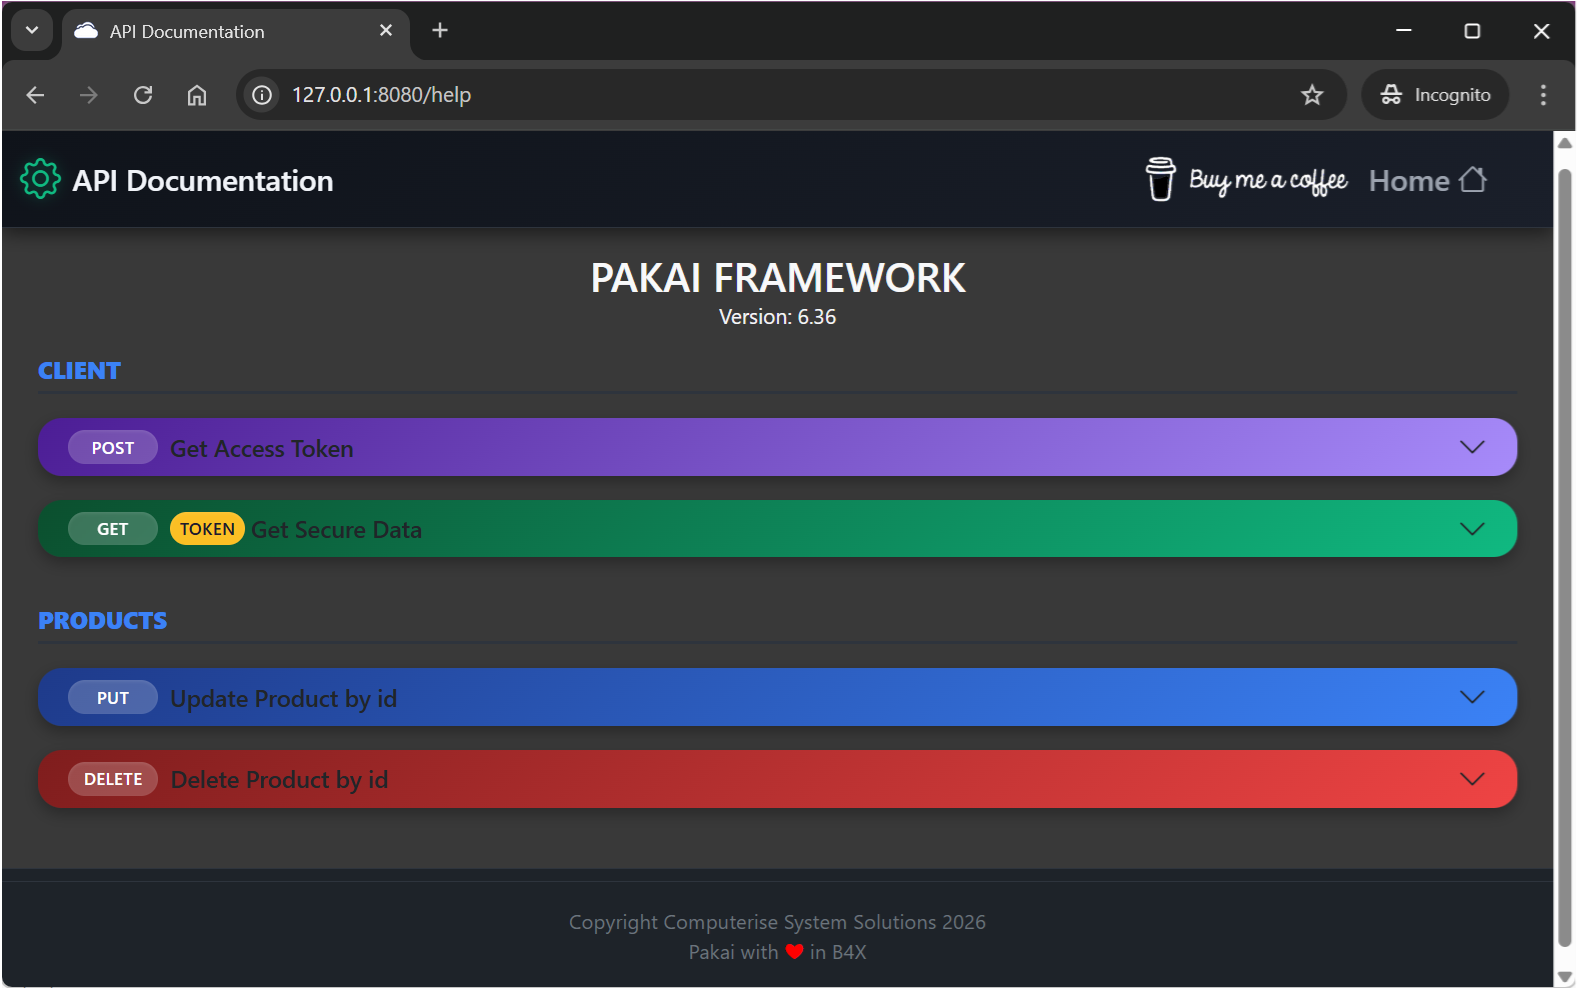Click the vertical scrollbar thumb
This screenshot has width=1577, height=989.
coord(1565,558)
